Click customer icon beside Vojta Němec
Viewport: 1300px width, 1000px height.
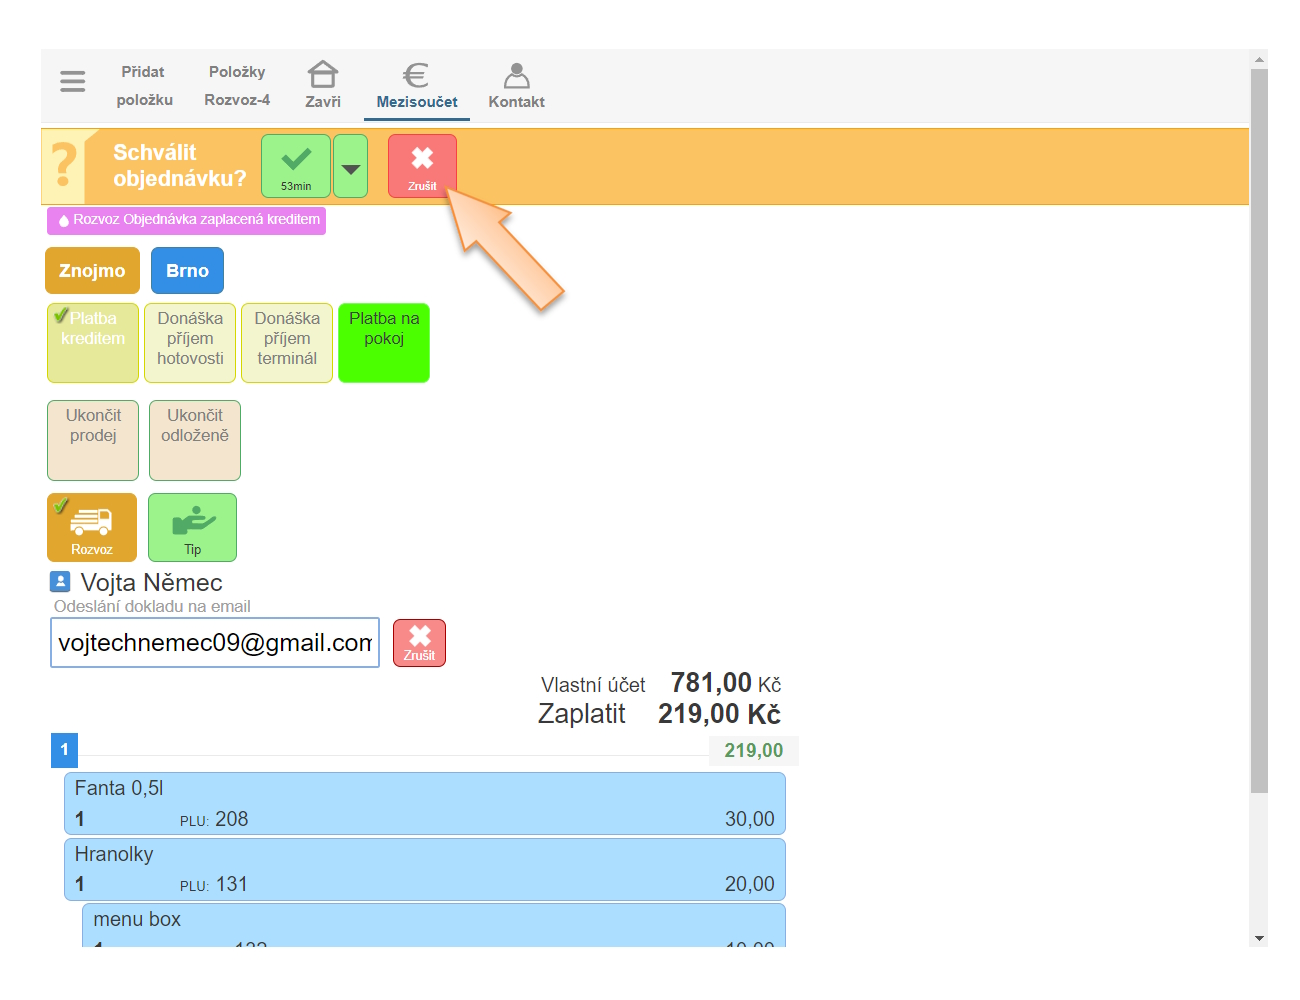pos(60,582)
